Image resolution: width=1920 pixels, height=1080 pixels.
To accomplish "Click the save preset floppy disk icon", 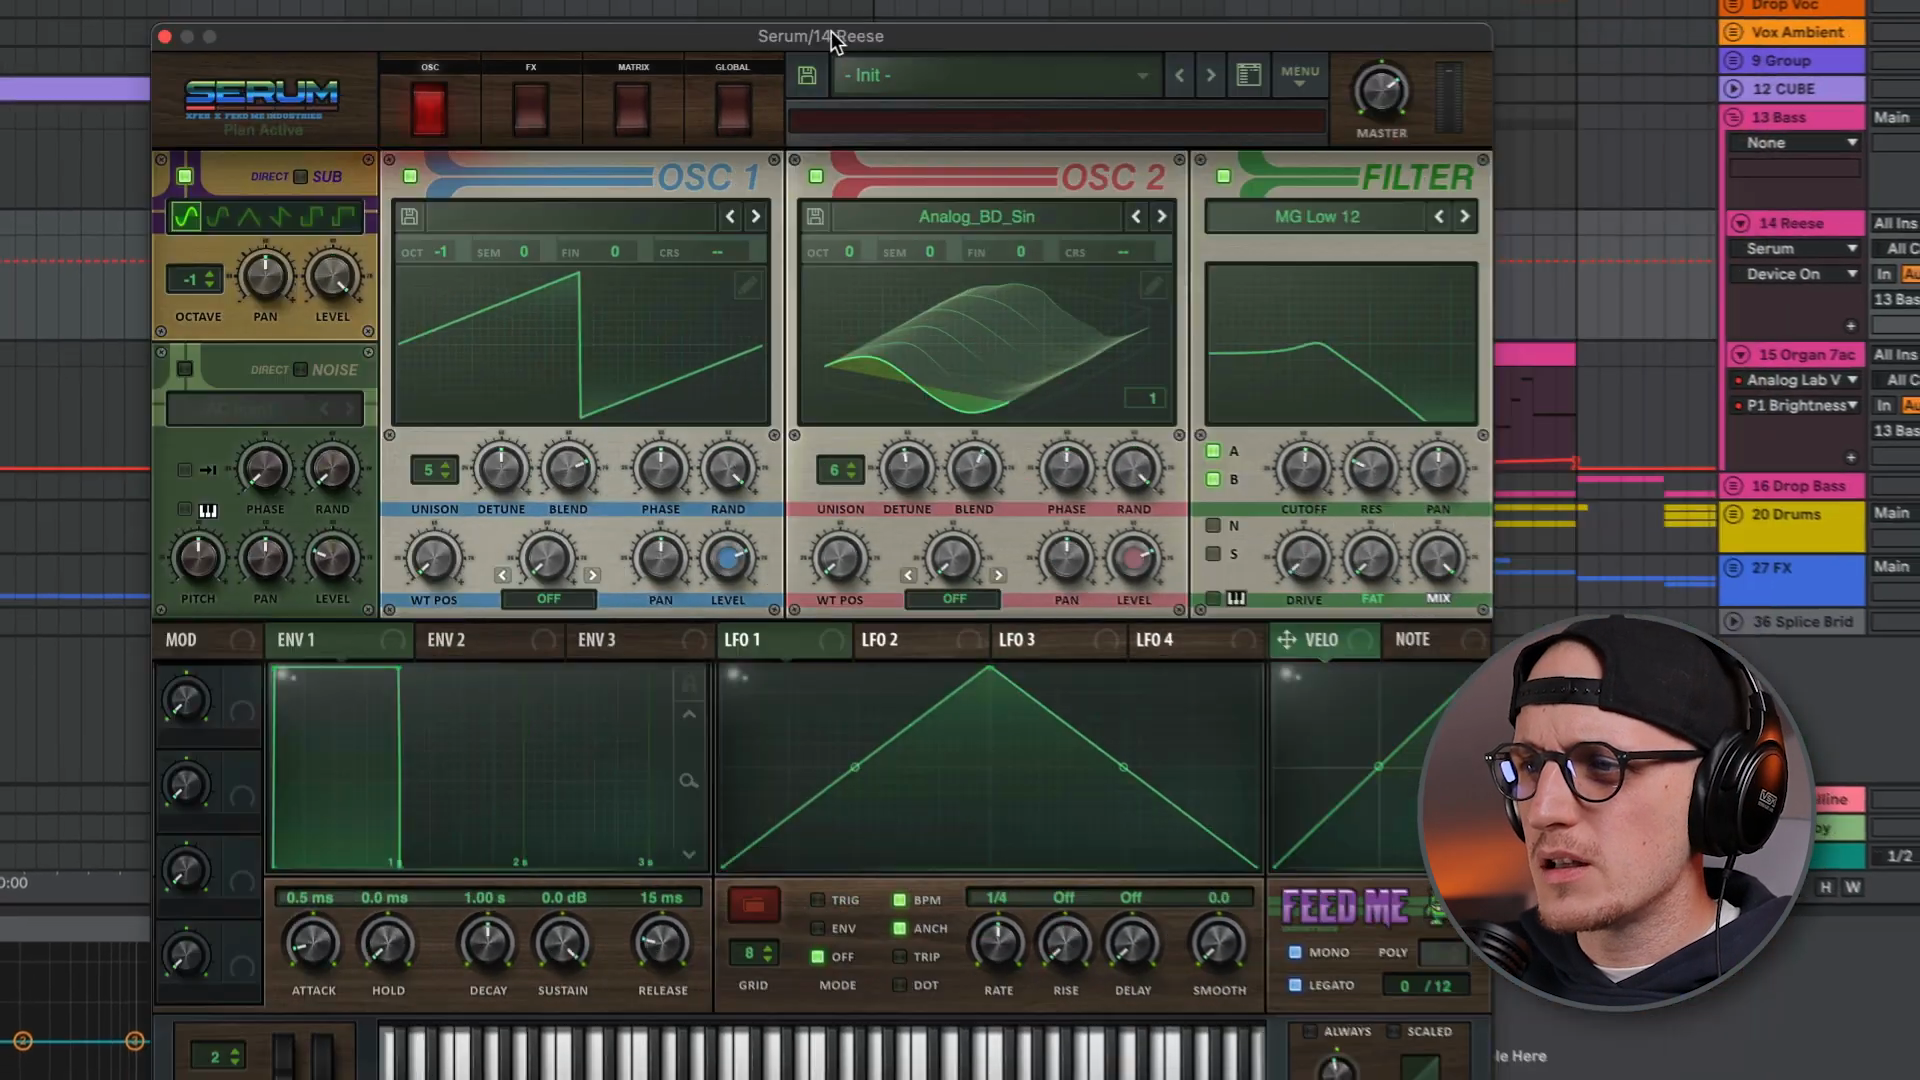I will 807,75.
